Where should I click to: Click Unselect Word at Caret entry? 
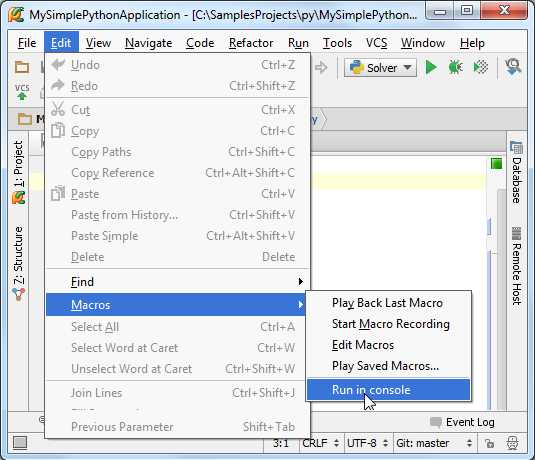click(x=175, y=369)
